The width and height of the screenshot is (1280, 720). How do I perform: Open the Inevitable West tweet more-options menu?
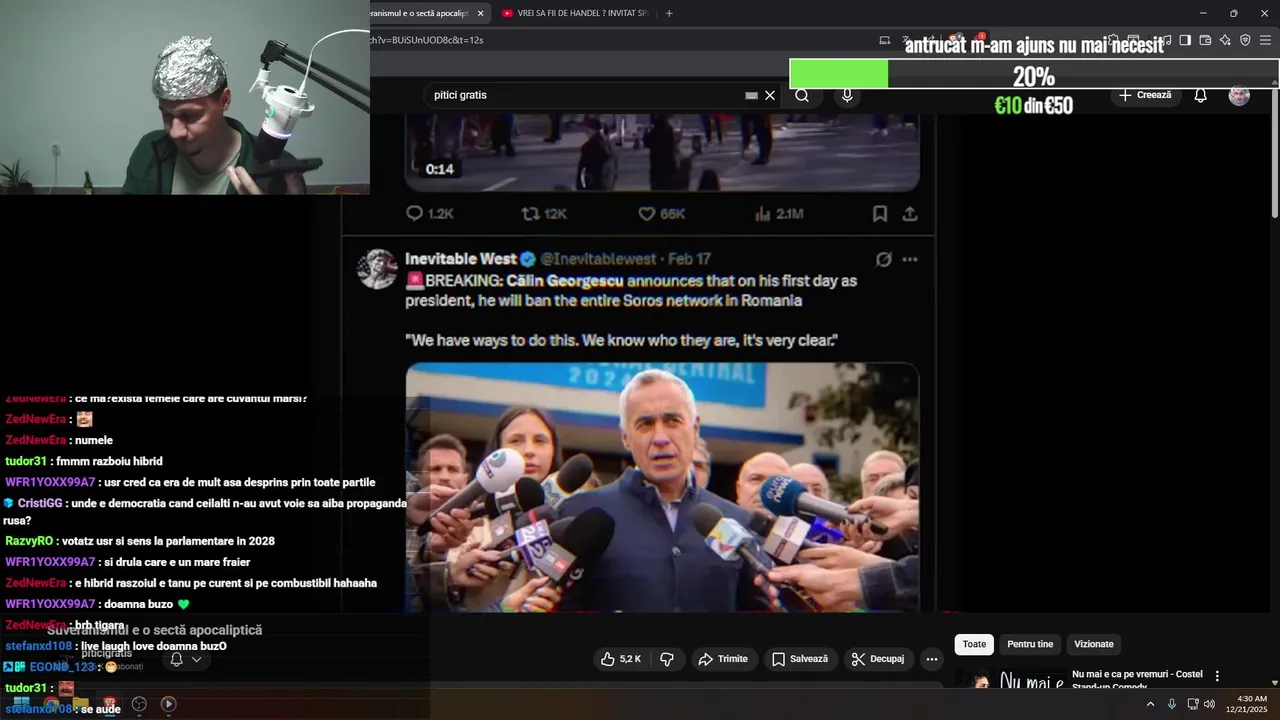click(910, 259)
